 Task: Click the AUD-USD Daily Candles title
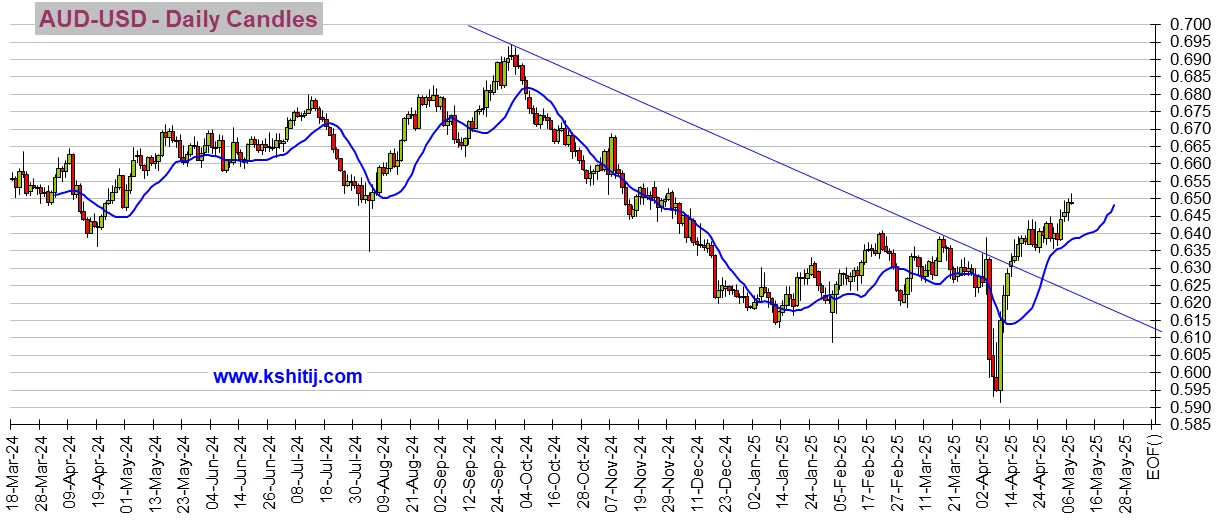coord(179,19)
